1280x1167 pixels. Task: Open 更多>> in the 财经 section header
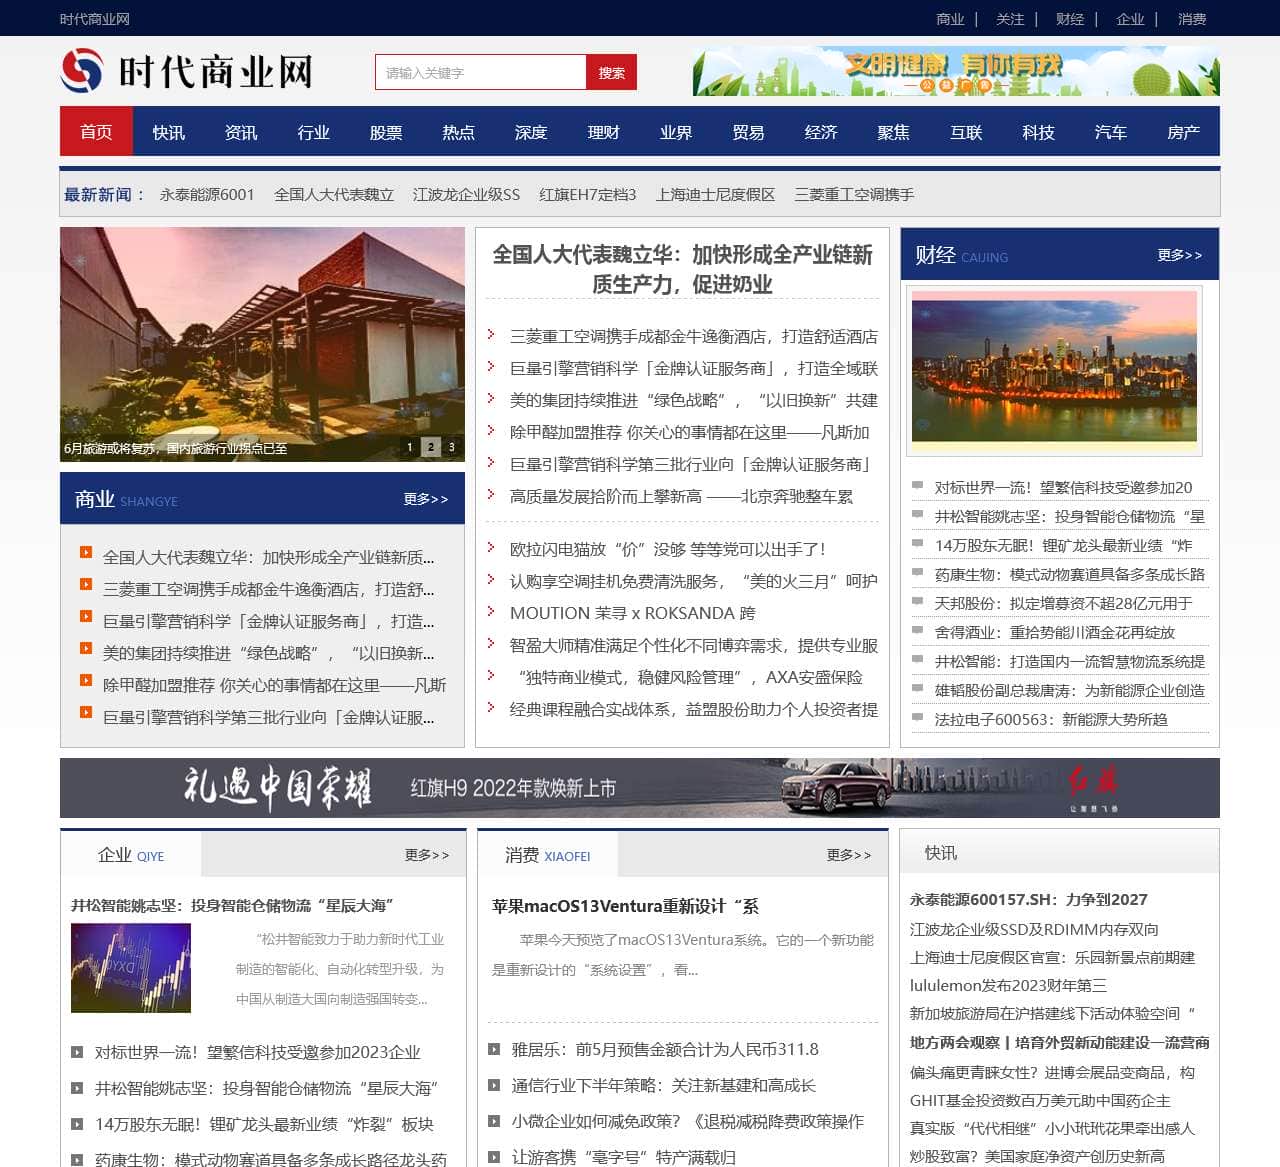[1180, 255]
